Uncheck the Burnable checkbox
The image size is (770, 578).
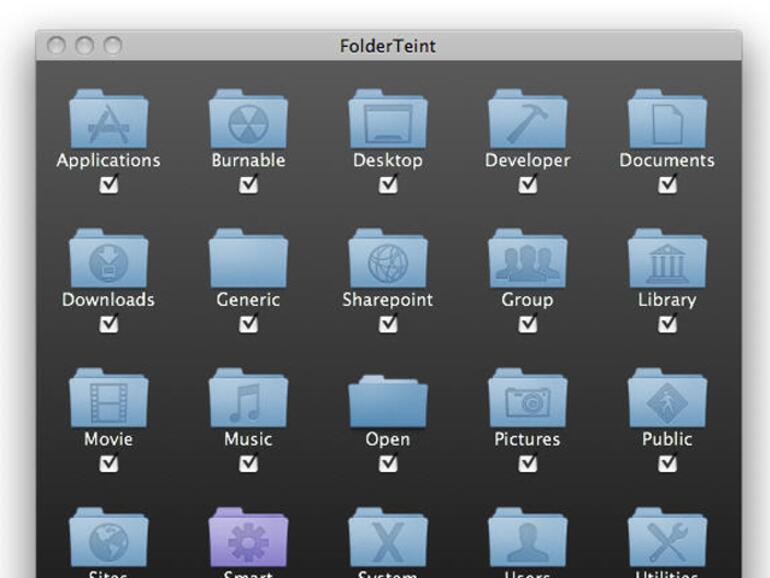pos(248,184)
